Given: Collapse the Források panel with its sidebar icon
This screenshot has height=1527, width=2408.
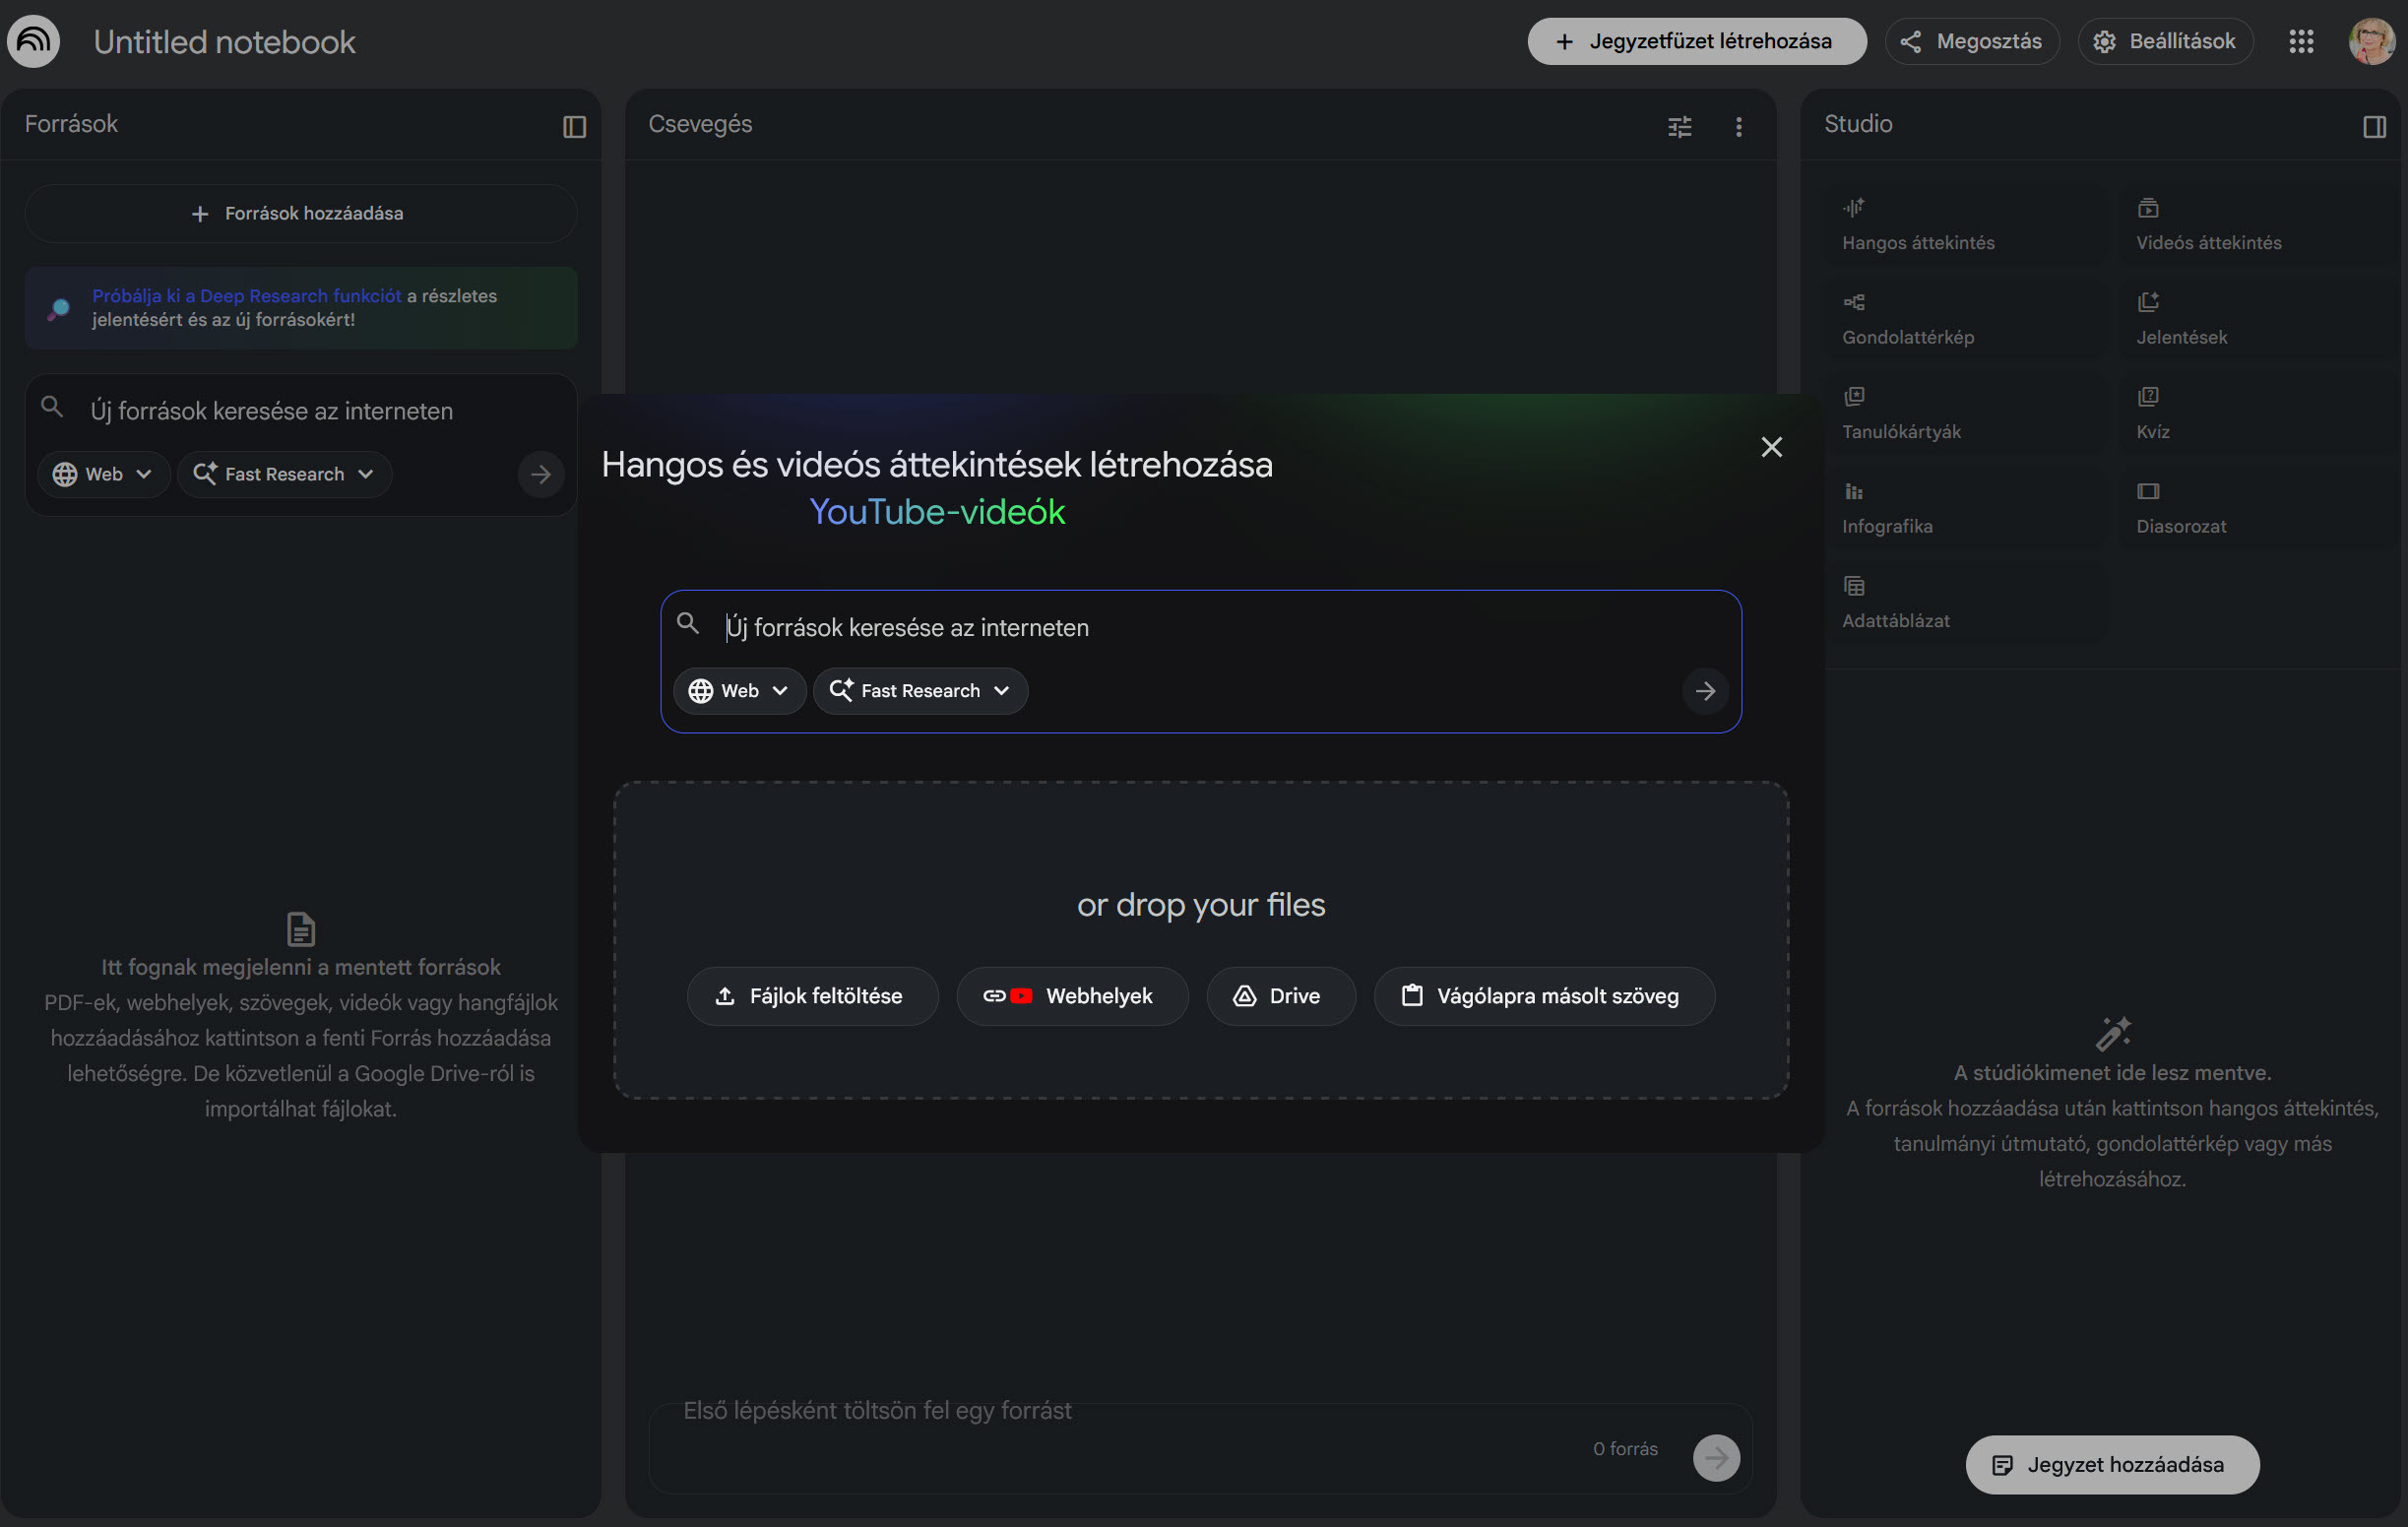Looking at the screenshot, I should coord(574,126).
